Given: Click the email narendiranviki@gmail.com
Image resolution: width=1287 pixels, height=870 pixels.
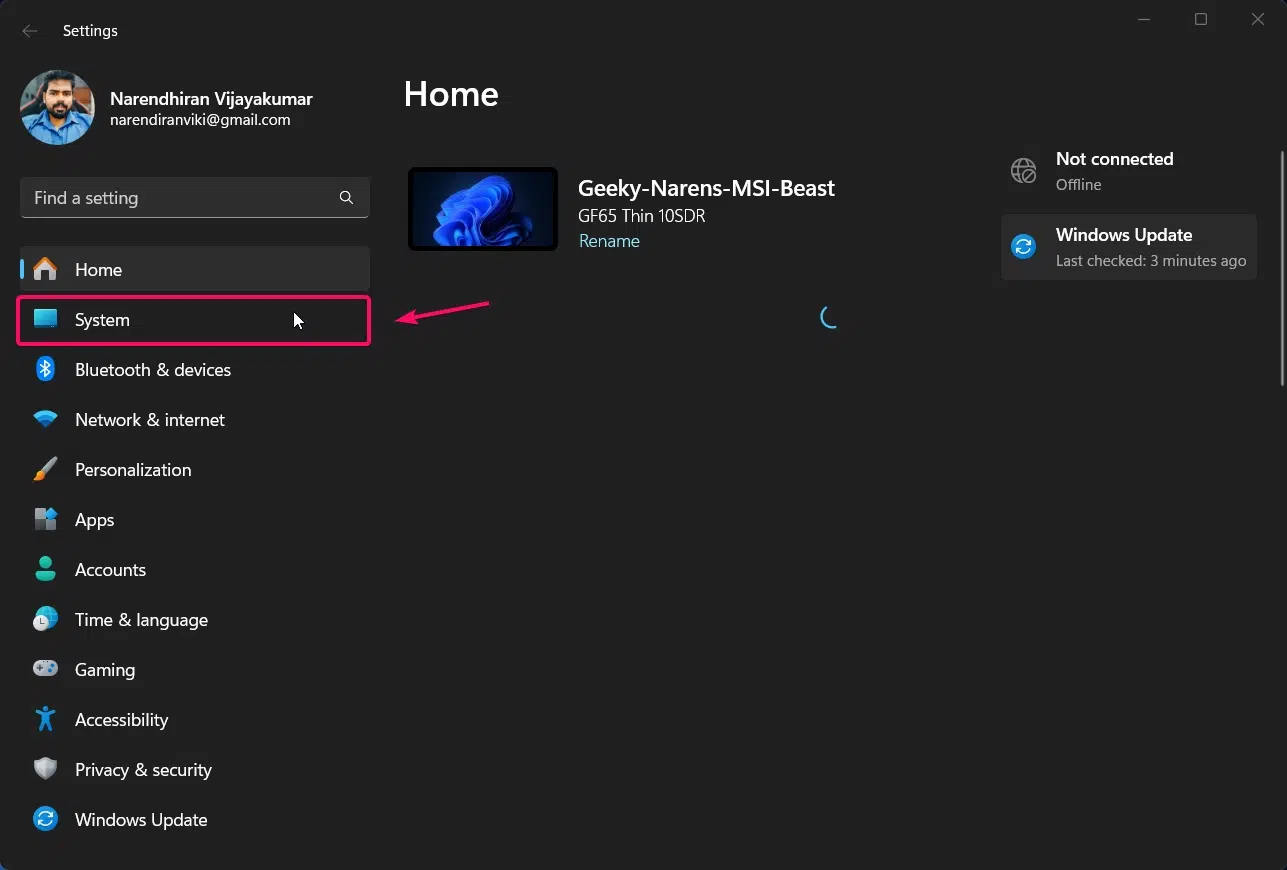Looking at the screenshot, I should click(200, 120).
